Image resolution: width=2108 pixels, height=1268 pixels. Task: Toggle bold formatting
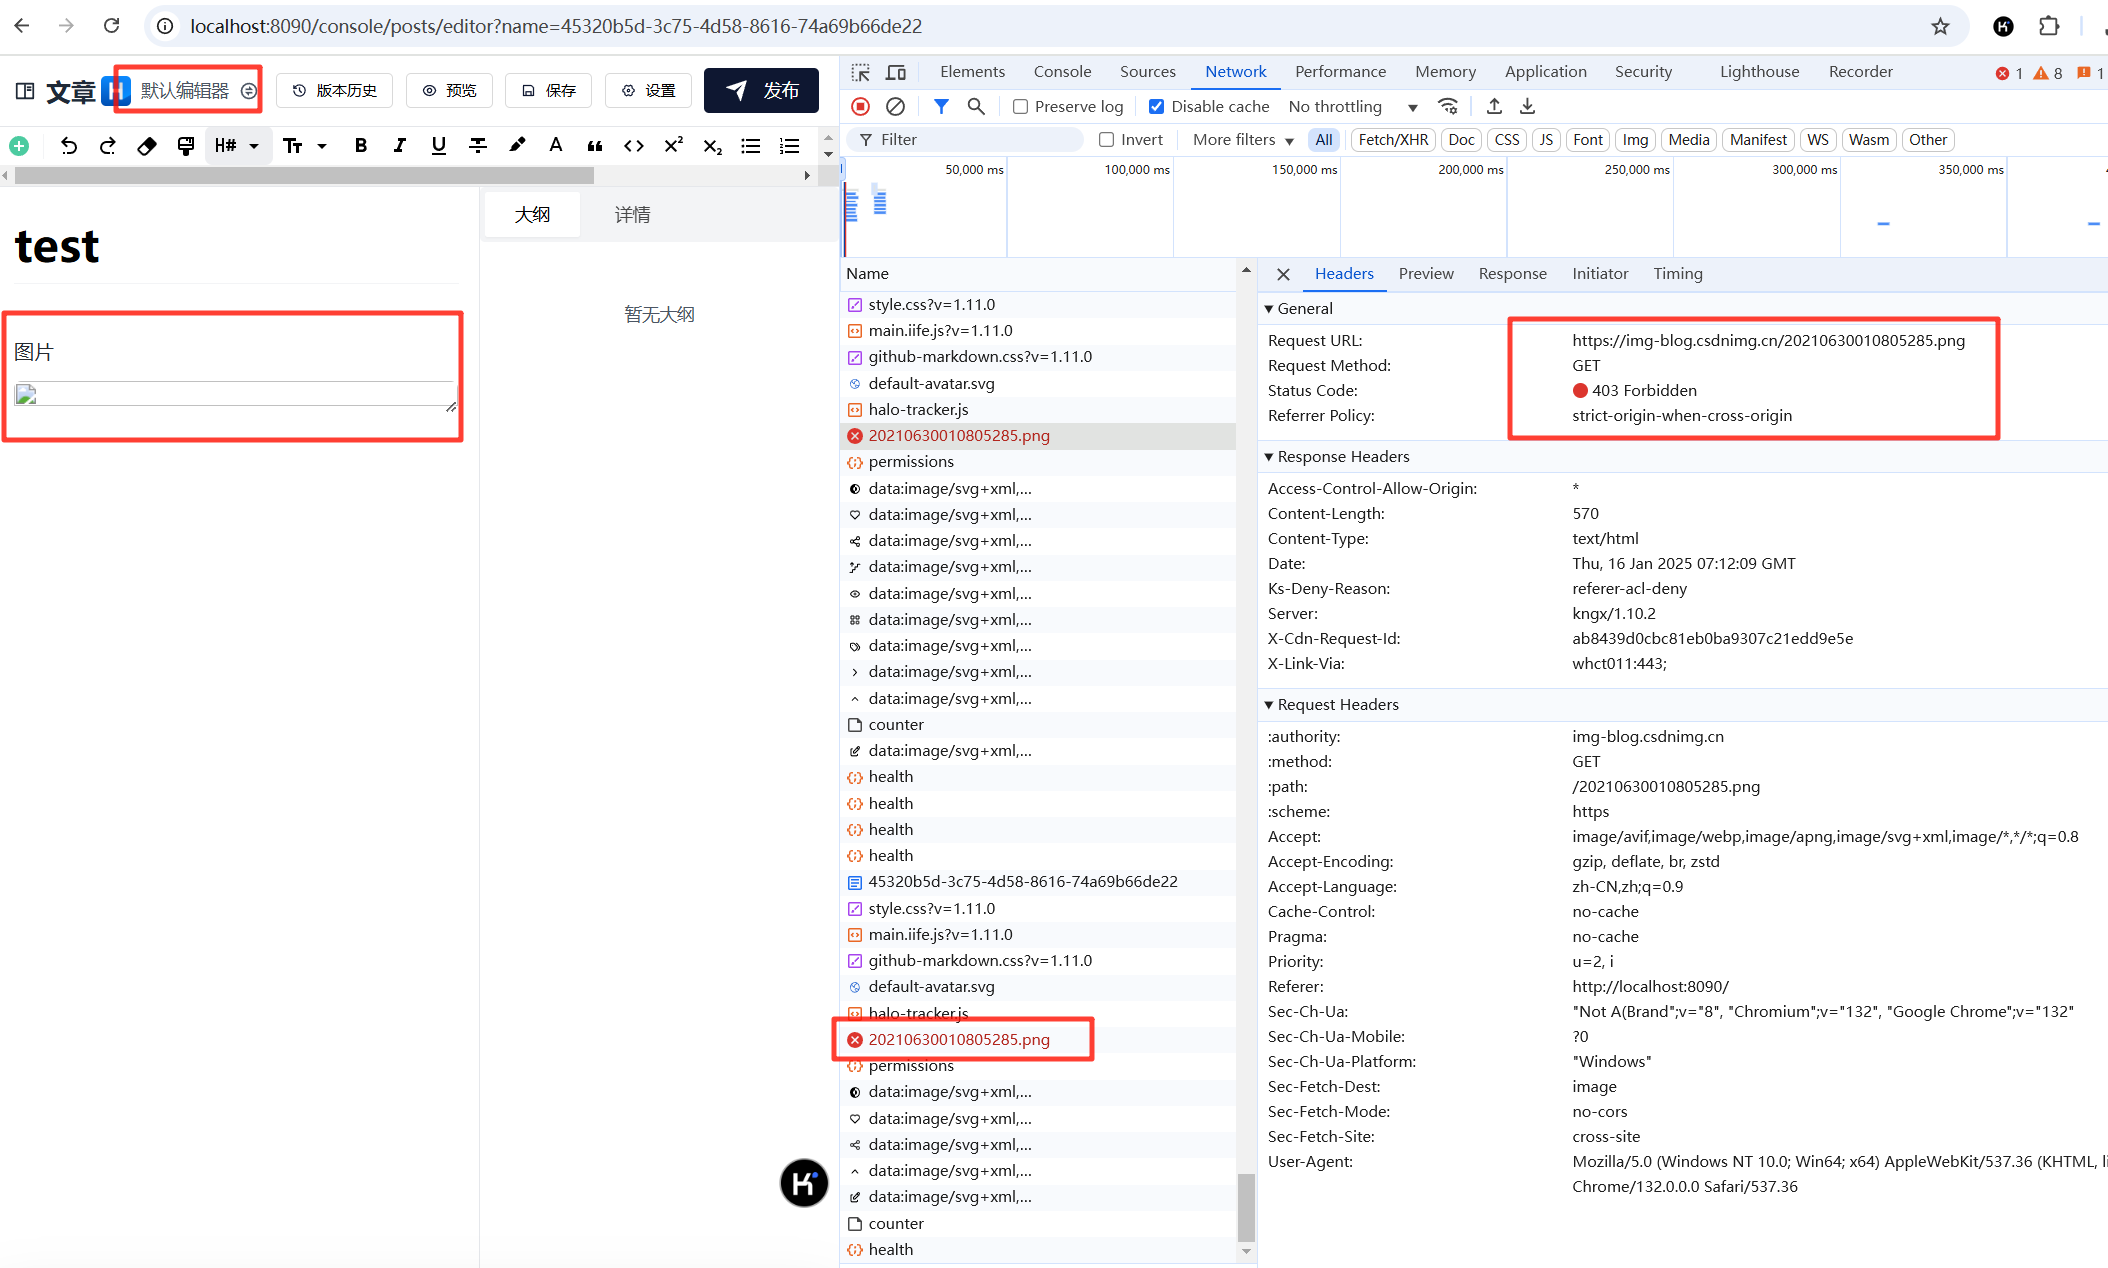pyautogui.click(x=361, y=146)
